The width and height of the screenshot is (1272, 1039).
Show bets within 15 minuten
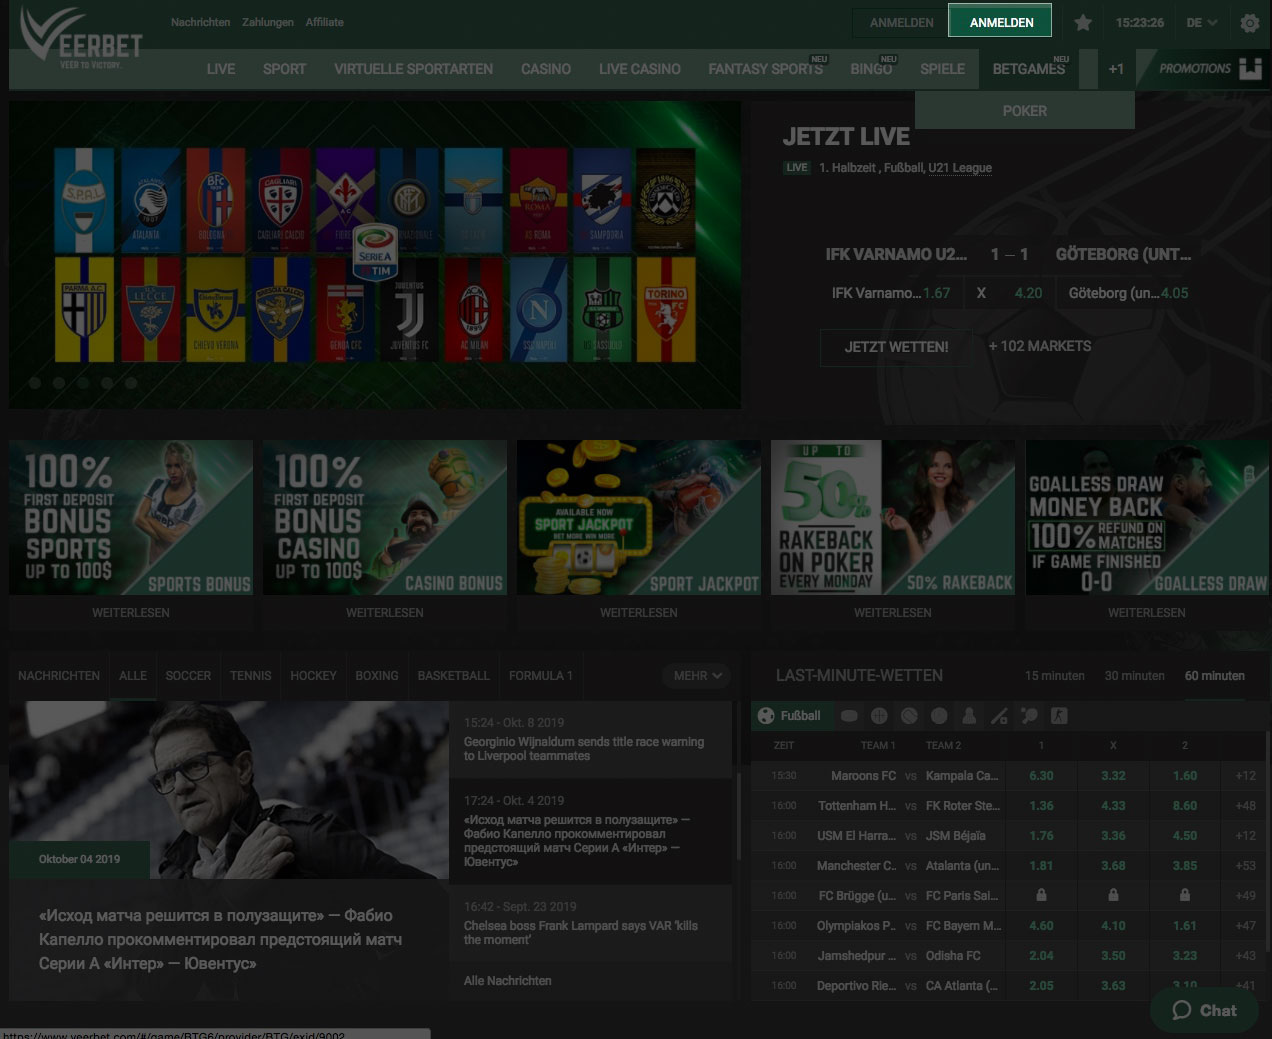pyautogui.click(x=1054, y=676)
